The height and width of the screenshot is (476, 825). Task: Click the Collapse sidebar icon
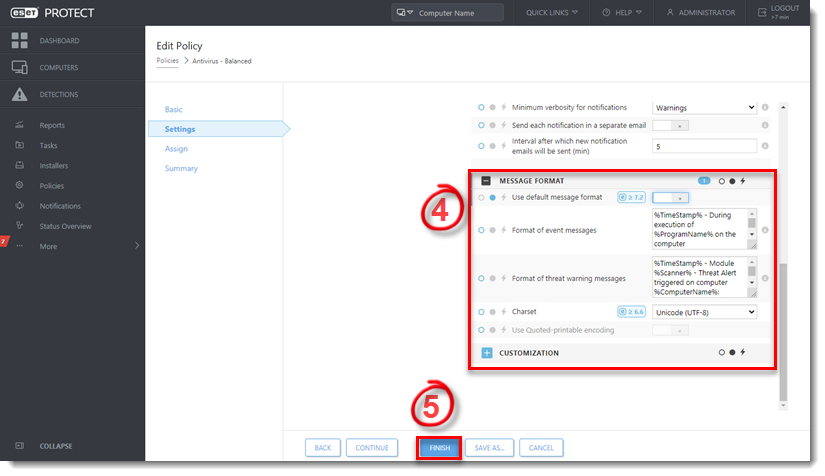click(19, 446)
